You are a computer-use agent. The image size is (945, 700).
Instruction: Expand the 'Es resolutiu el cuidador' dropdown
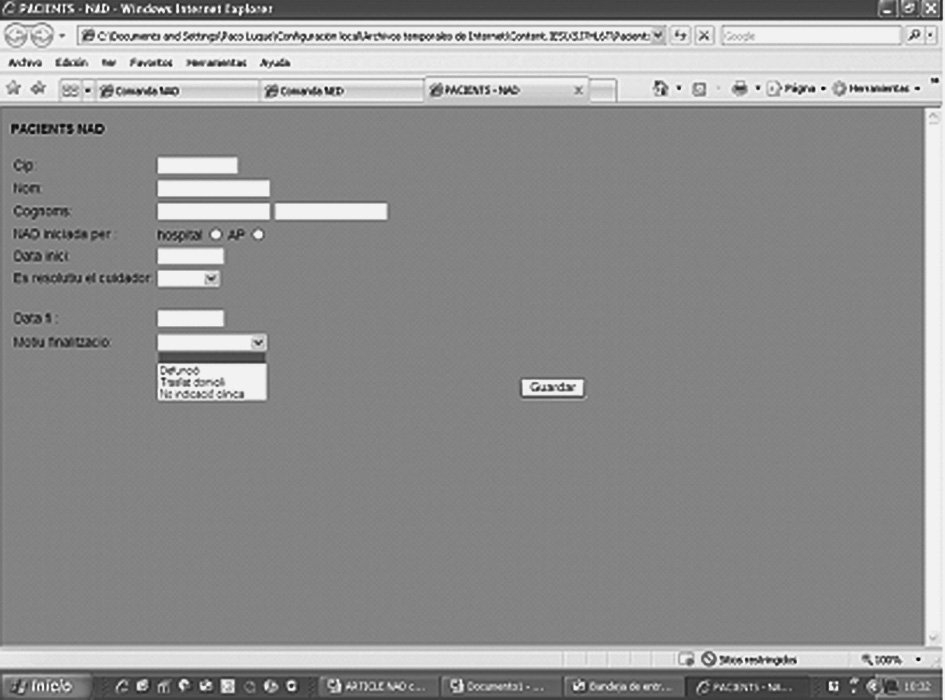coord(210,279)
